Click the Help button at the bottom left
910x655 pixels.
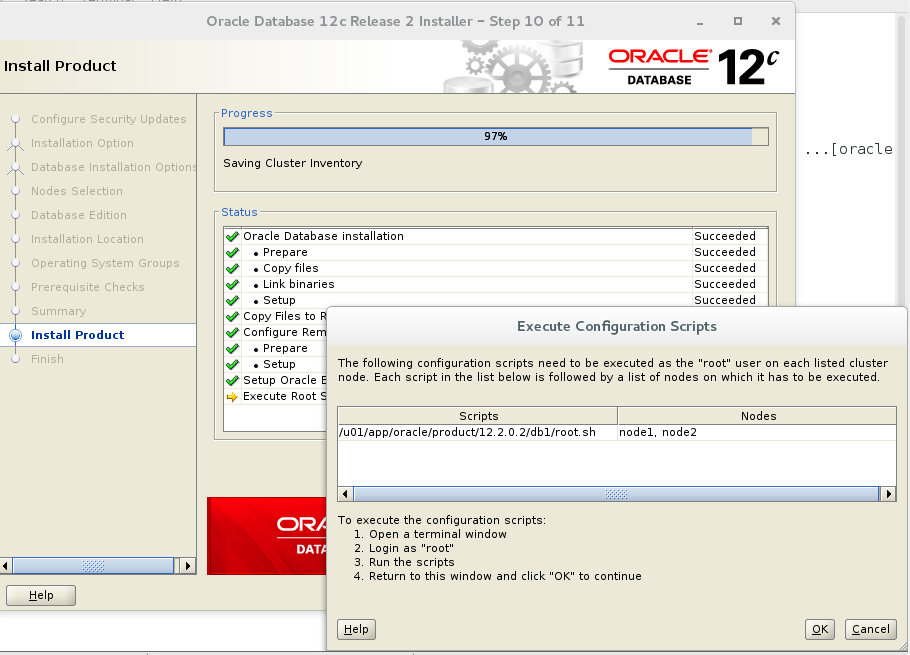coord(40,595)
